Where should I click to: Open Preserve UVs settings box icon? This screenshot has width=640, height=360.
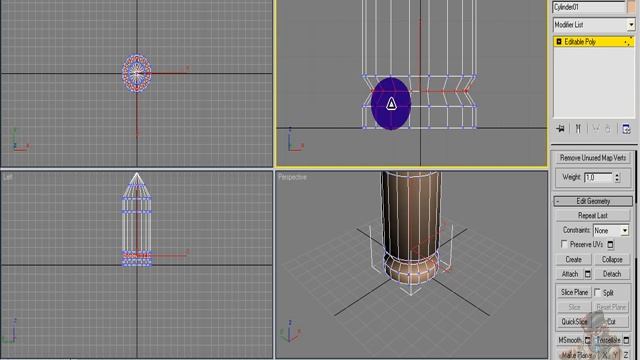click(610, 244)
